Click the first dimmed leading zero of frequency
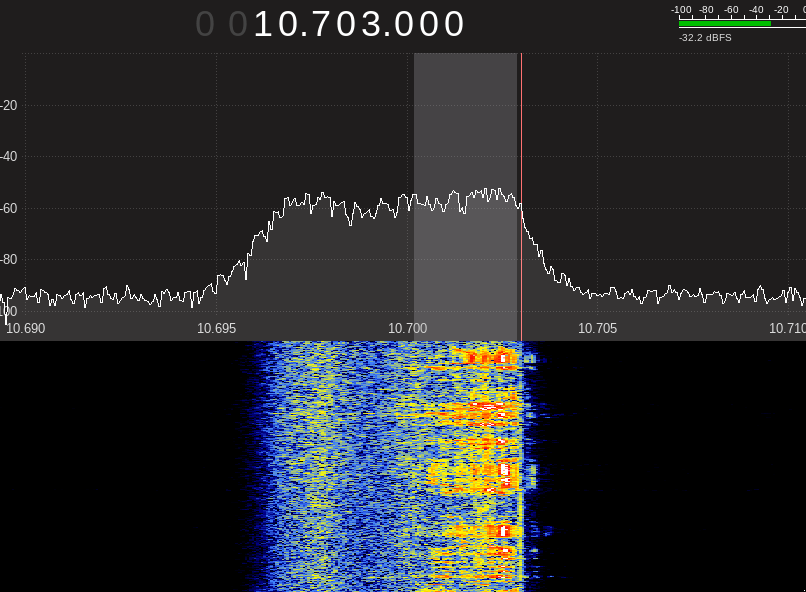The height and width of the screenshot is (592, 806). [205, 24]
